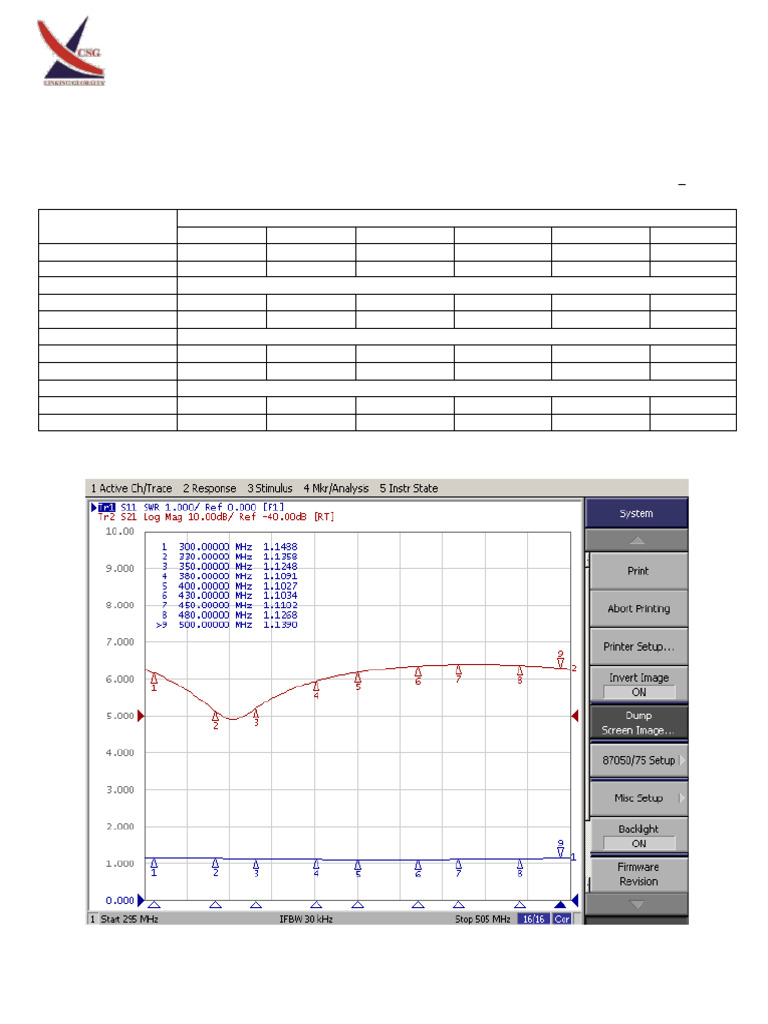Select blue SWR trace marker 1

154,868
